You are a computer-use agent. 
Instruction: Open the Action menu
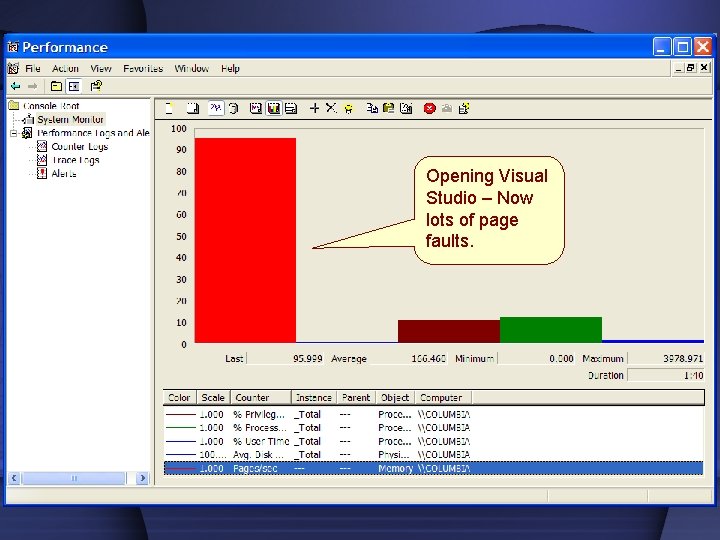[x=65, y=68]
